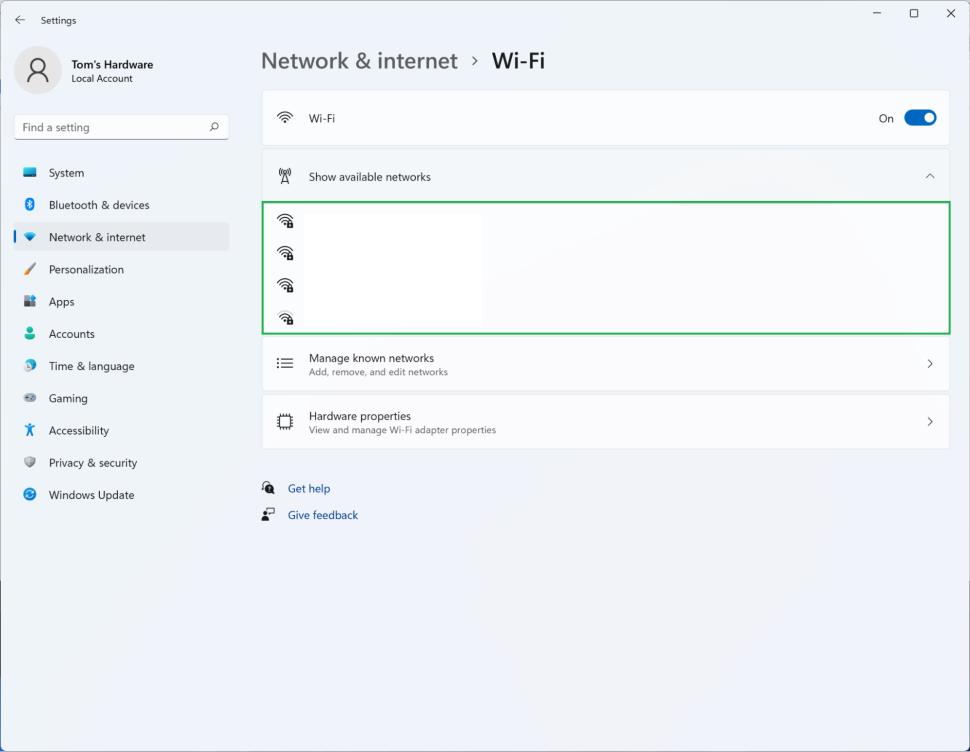The height and width of the screenshot is (752, 970).
Task: Turn off the Wi-Fi toggle
Action: tap(920, 117)
